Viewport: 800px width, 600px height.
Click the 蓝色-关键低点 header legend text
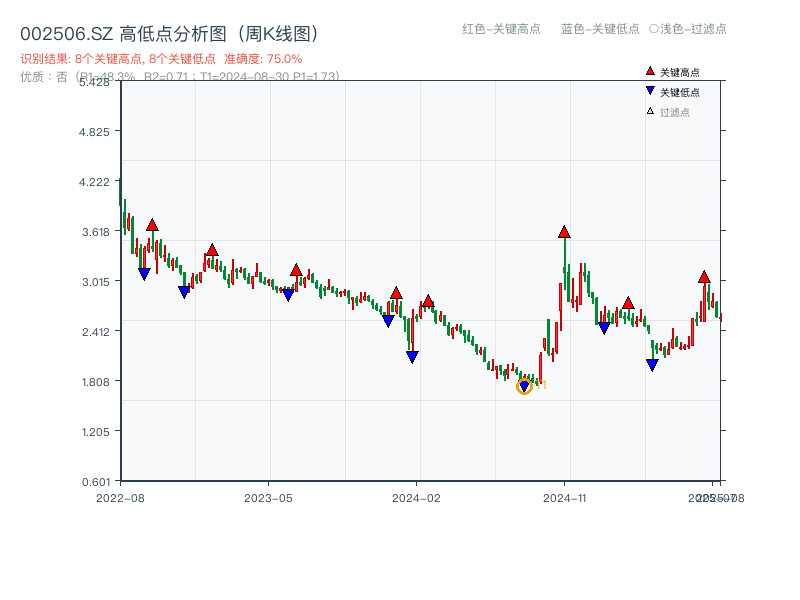point(600,29)
